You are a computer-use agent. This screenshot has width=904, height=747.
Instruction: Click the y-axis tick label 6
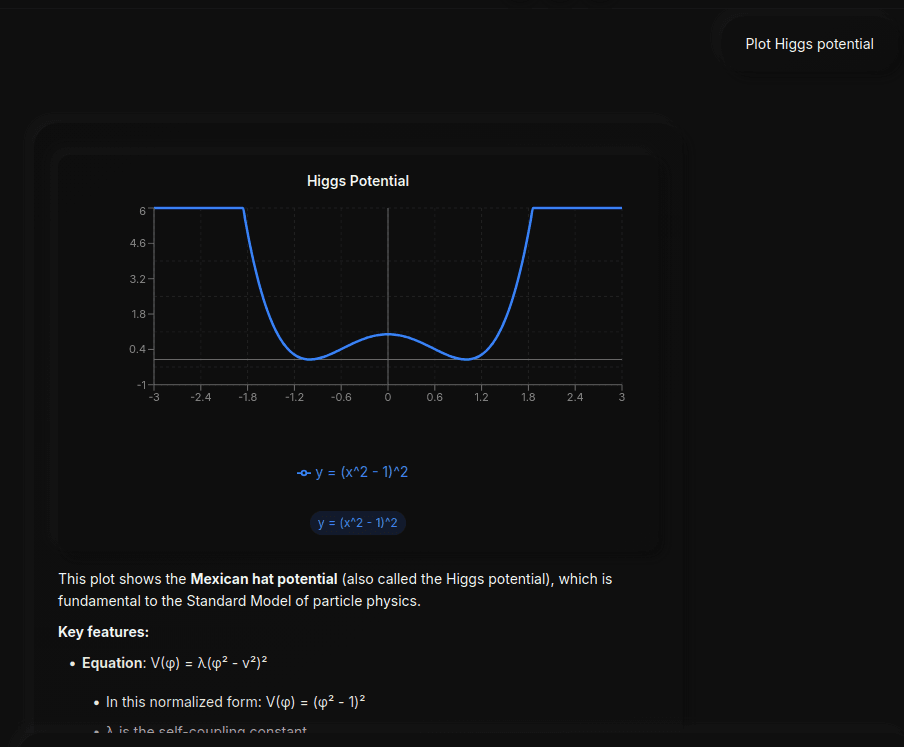(x=143, y=211)
